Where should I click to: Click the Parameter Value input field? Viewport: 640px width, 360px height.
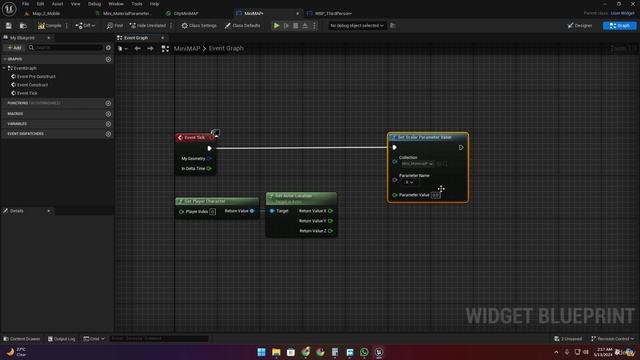point(436,195)
